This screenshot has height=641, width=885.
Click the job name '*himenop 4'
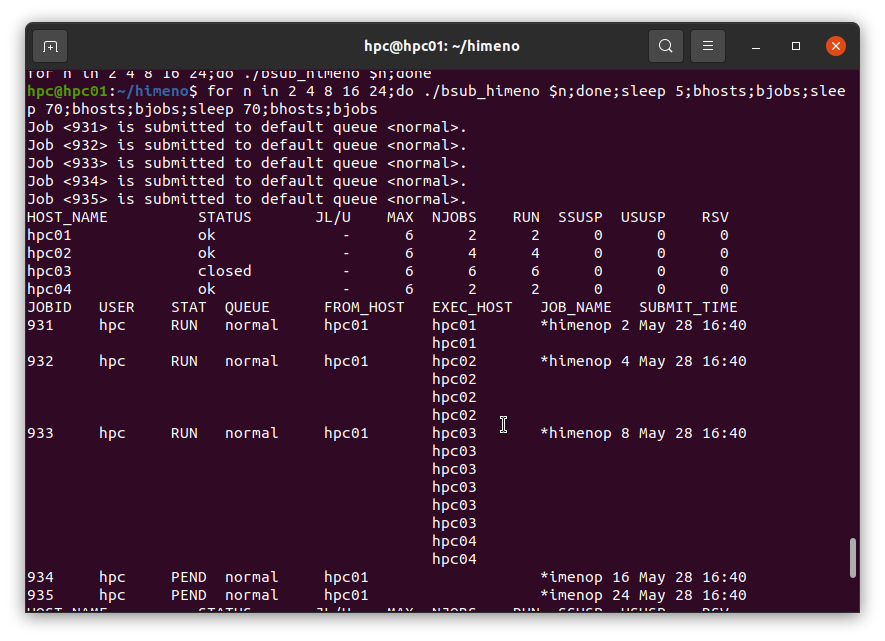585,362
